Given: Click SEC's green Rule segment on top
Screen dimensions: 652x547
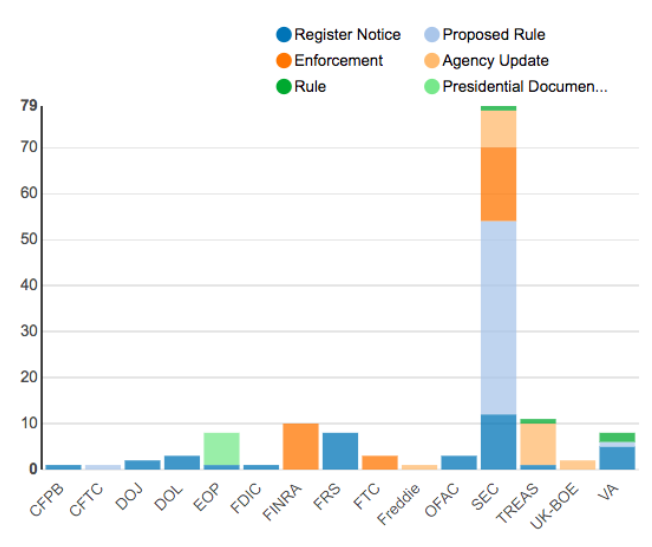Looking at the screenshot, I should click(x=499, y=108).
